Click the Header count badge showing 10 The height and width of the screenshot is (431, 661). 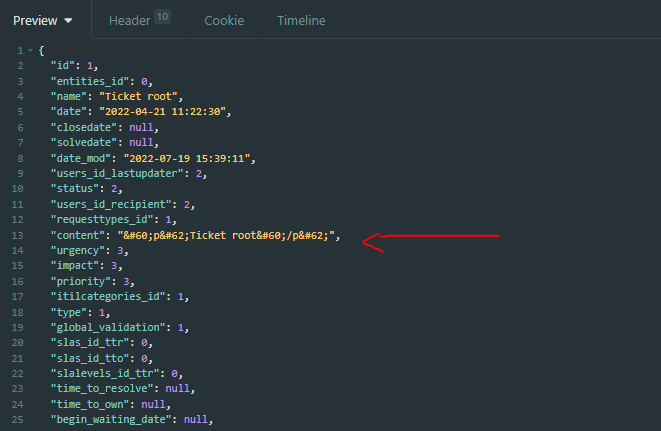[162, 17]
